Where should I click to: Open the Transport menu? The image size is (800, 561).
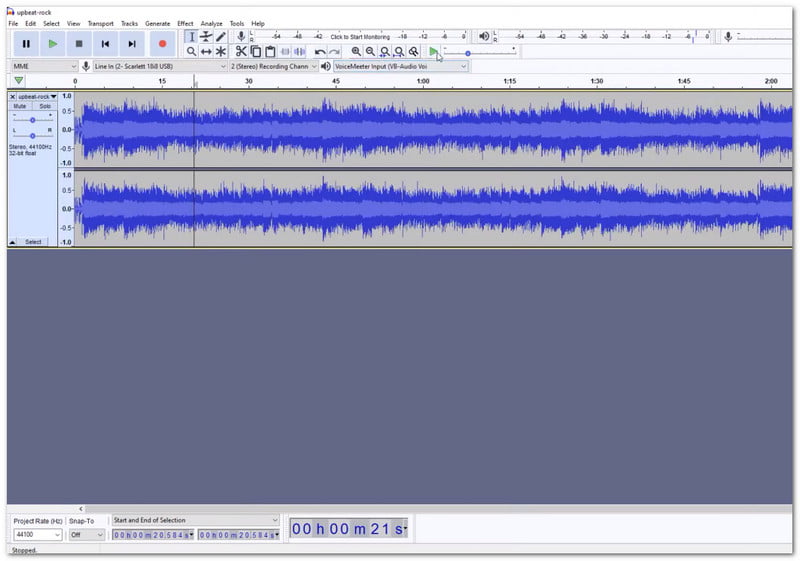tap(101, 23)
